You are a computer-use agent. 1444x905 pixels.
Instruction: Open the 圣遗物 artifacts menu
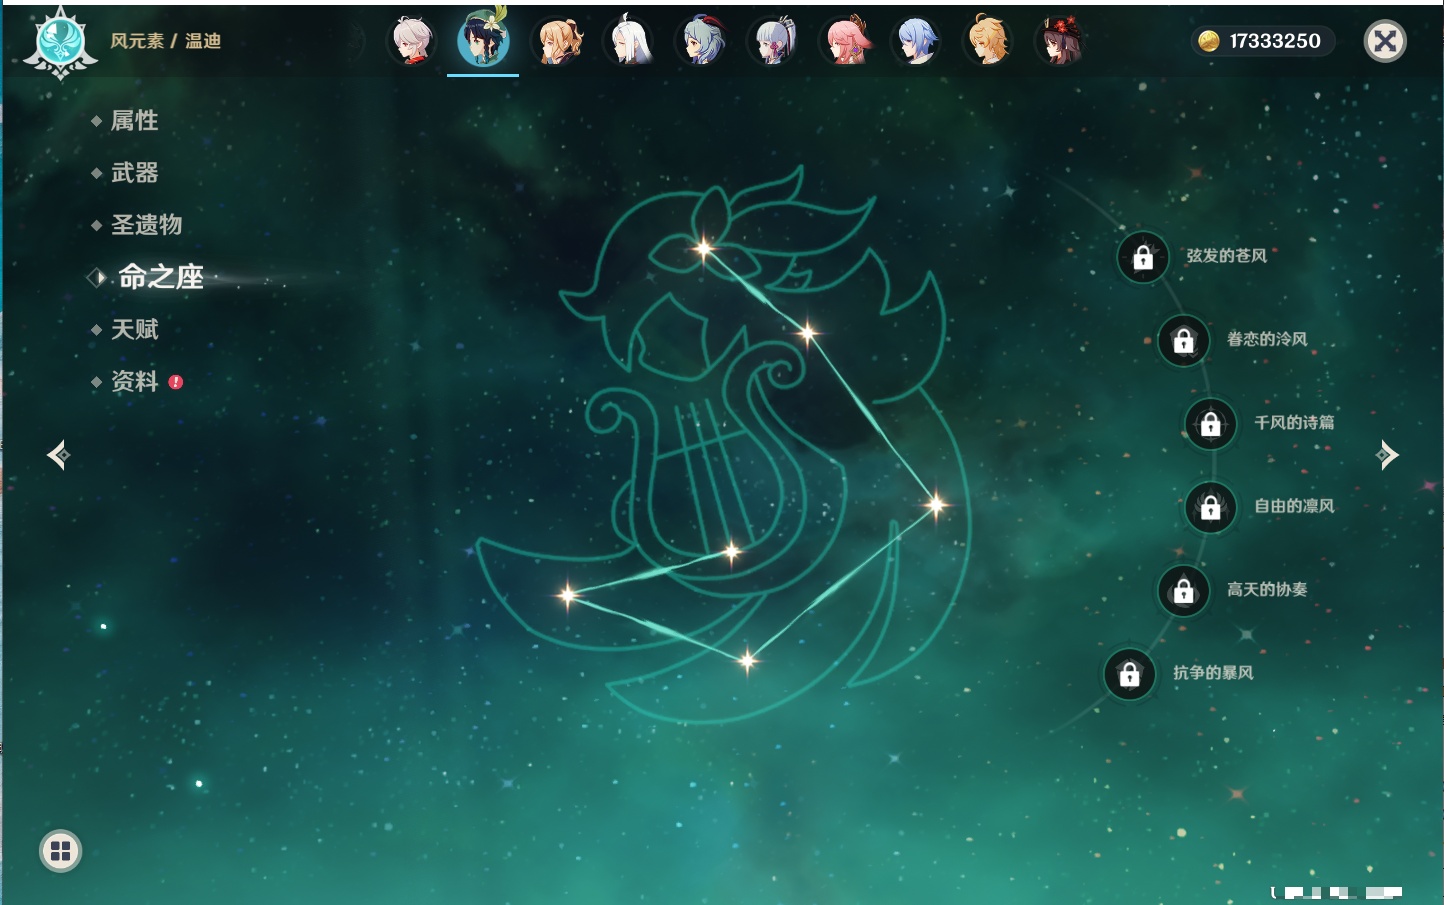pos(146,225)
